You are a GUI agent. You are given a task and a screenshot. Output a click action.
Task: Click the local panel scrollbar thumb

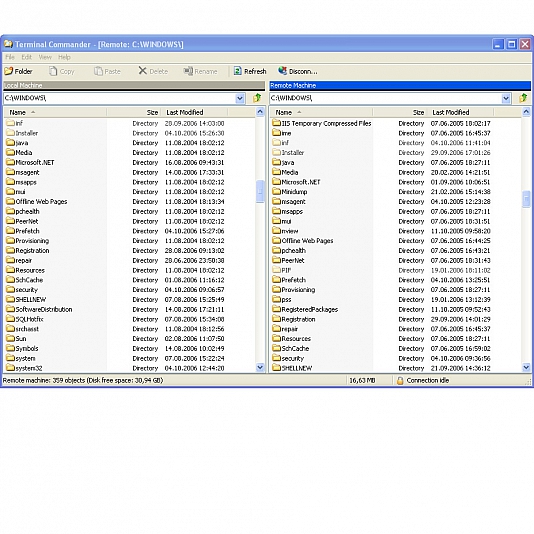pyautogui.click(x=260, y=191)
